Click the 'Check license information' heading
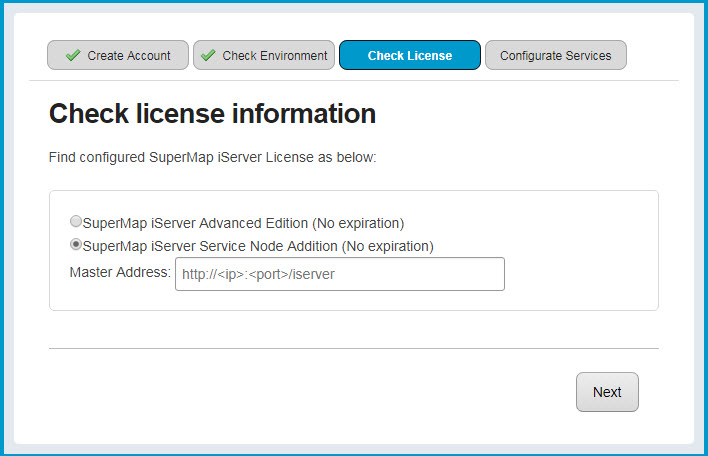708x456 pixels. pyautogui.click(x=212, y=114)
